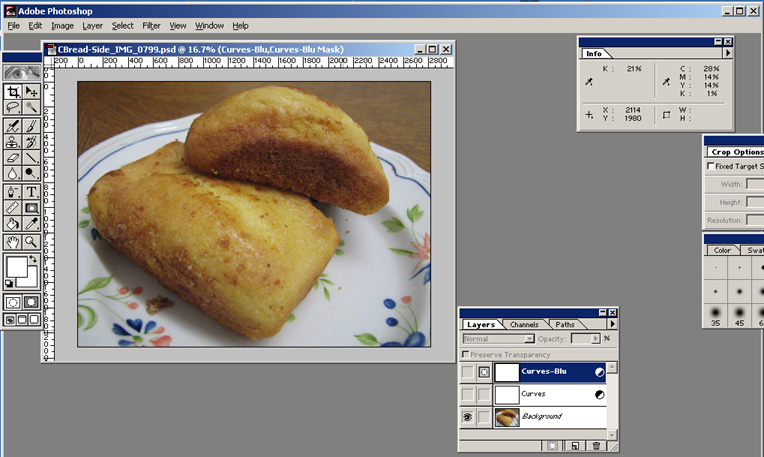Viewport: 764px width, 457px height.
Task: Open the Help menu
Action: (240, 26)
